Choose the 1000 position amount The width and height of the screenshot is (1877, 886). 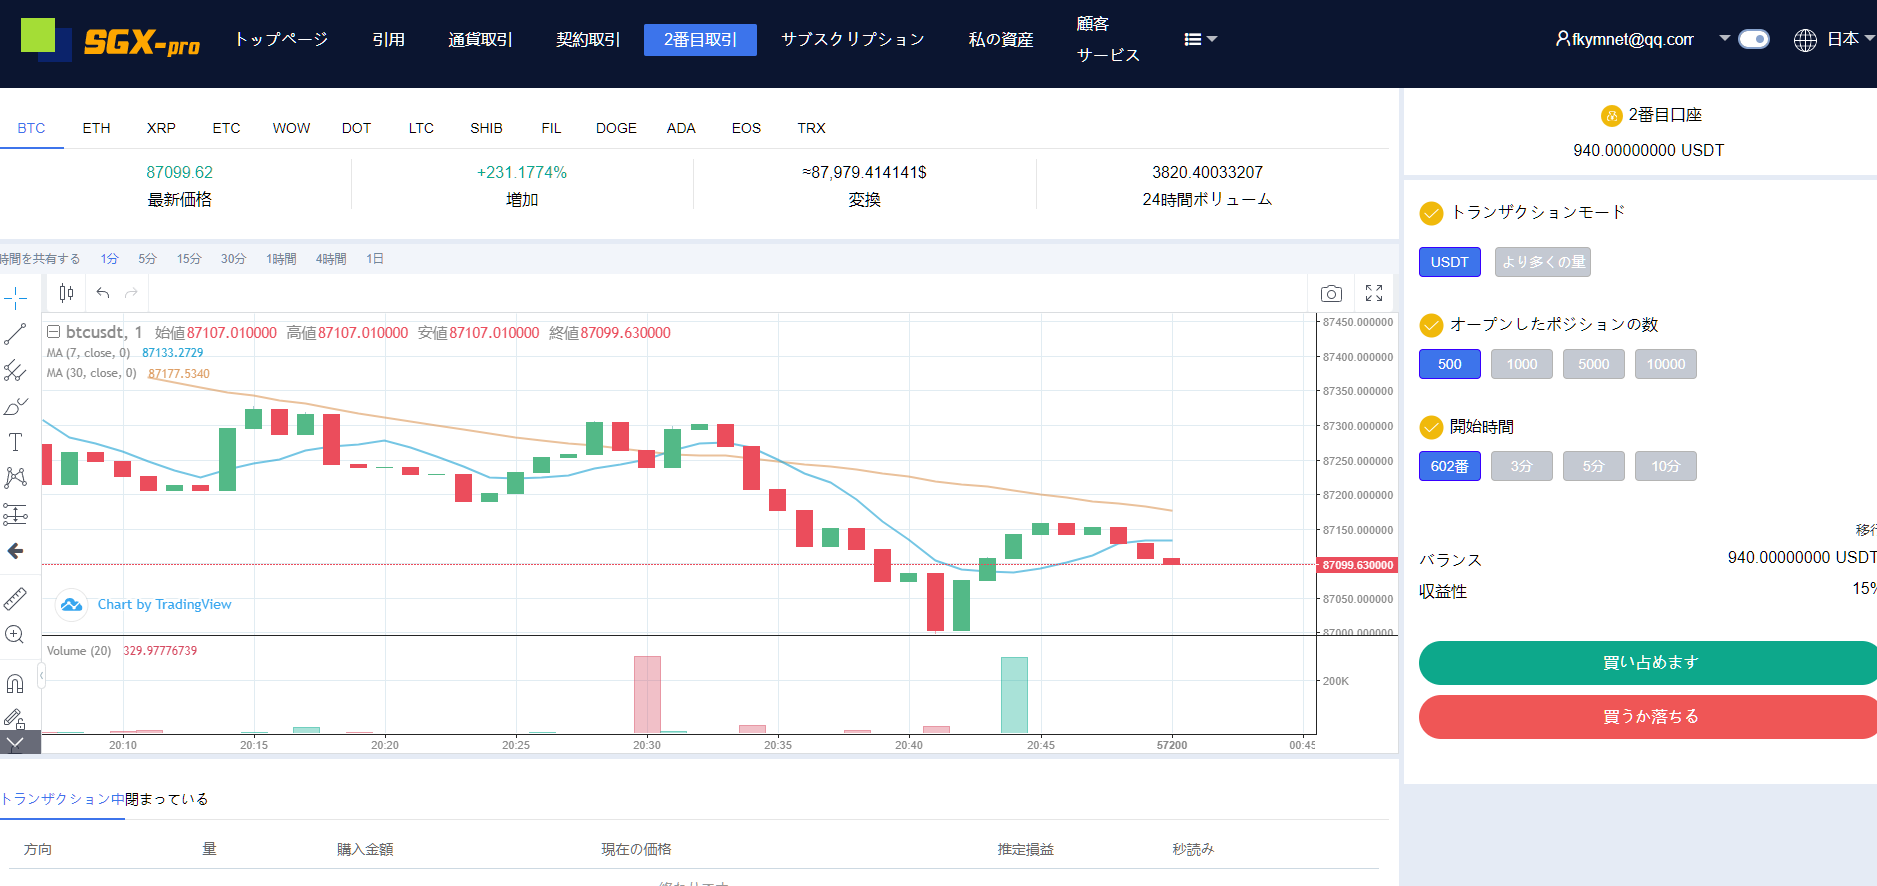coord(1522,364)
